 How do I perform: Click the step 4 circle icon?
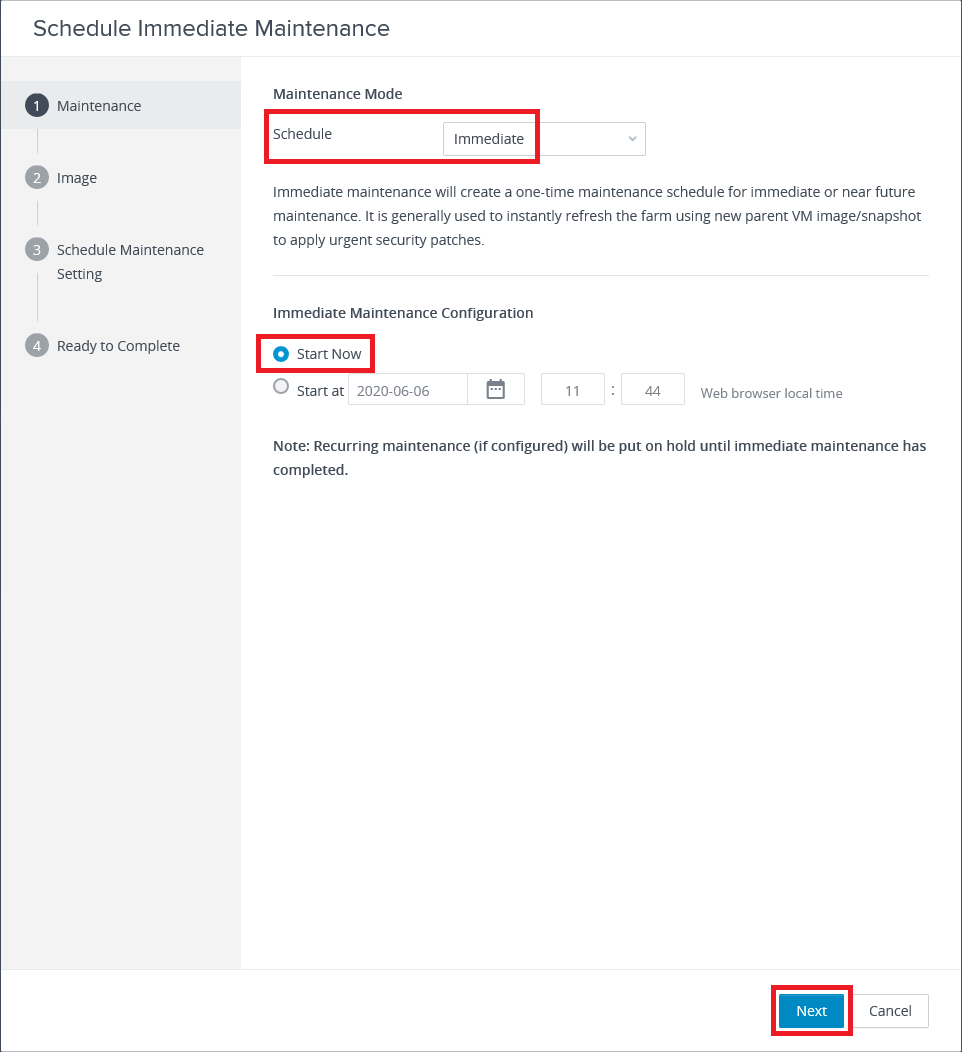(37, 346)
